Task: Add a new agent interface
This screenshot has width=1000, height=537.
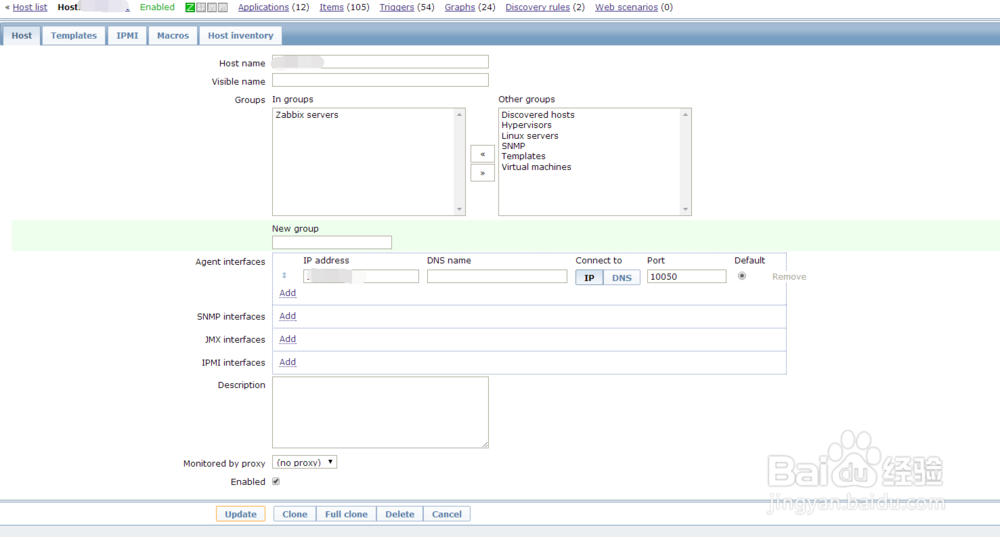Action: tap(288, 293)
